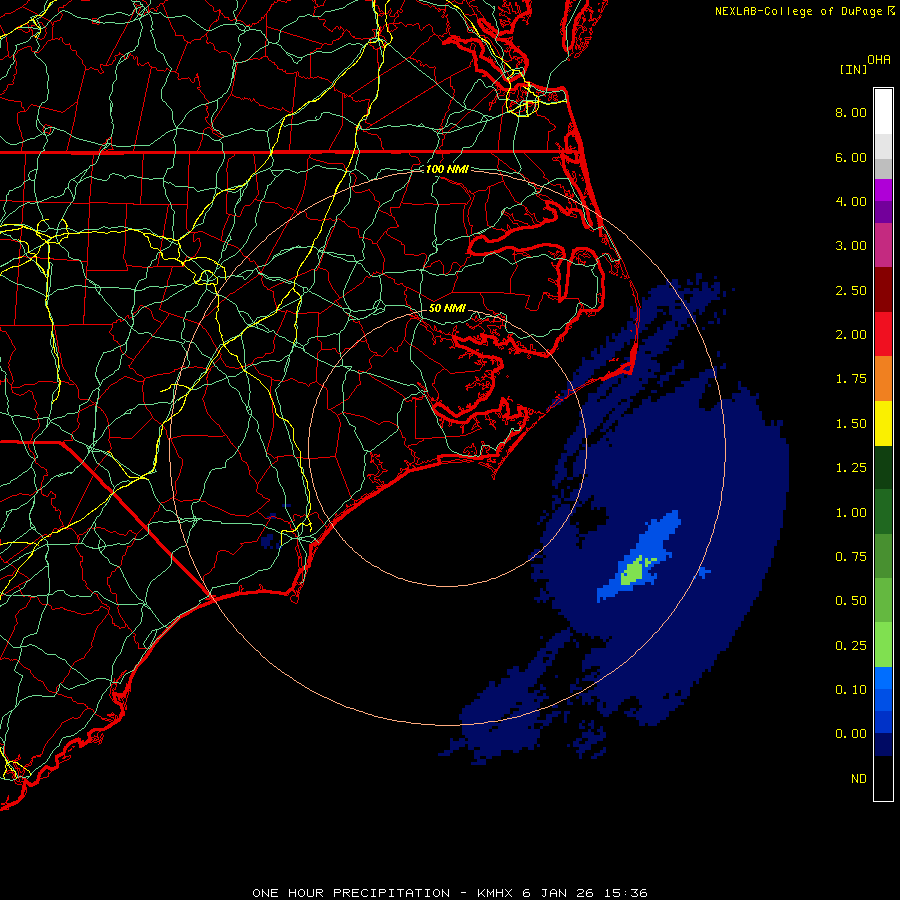Click the 0.75 legend value

pyautogui.click(x=851, y=557)
